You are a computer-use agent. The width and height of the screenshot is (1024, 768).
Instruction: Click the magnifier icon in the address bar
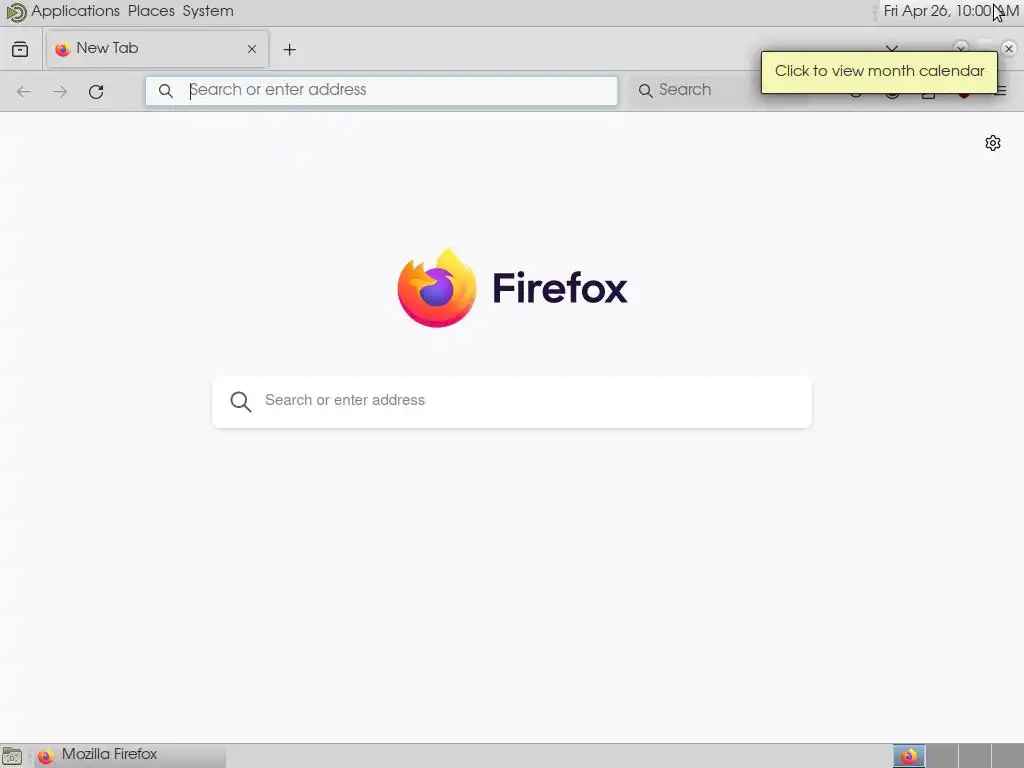166,91
